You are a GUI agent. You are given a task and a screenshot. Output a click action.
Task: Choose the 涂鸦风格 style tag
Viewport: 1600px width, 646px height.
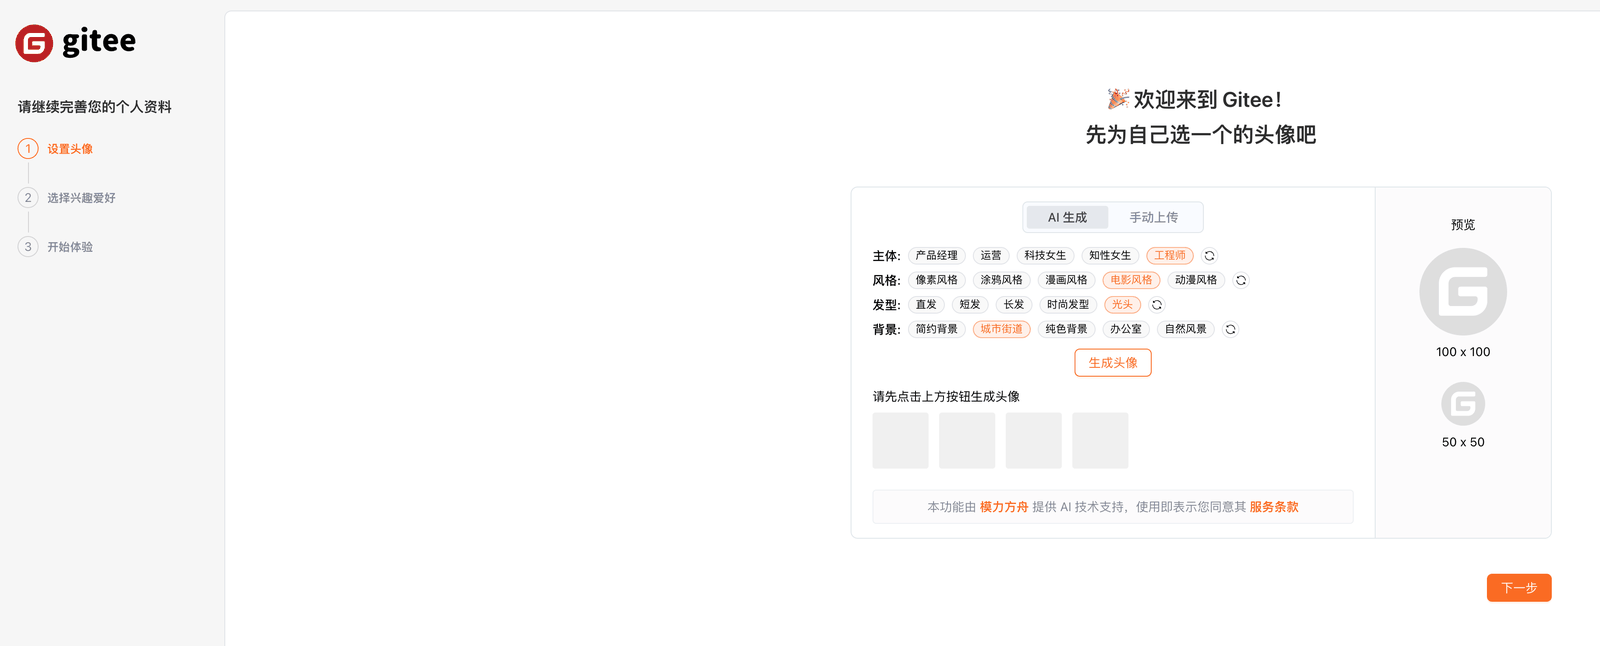[x=1002, y=280]
